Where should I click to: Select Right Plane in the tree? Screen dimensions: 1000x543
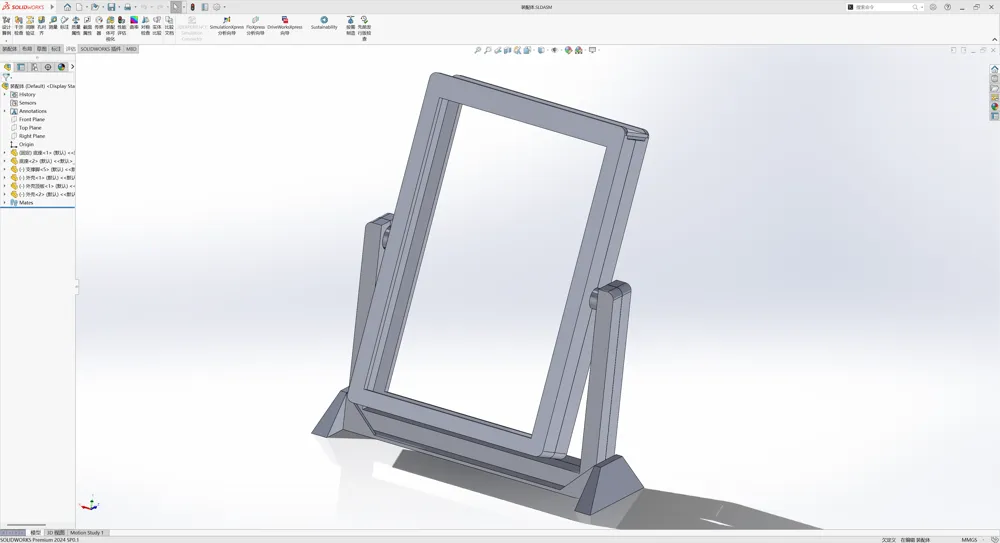(x=32, y=136)
